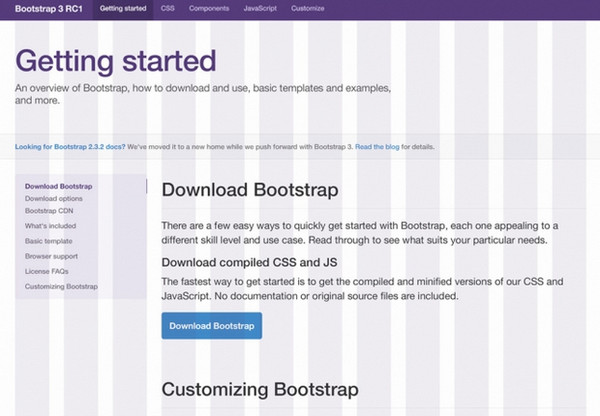Screen dimensions: 600x416
Task: Go to the Components nav item
Action: point(209,8)
